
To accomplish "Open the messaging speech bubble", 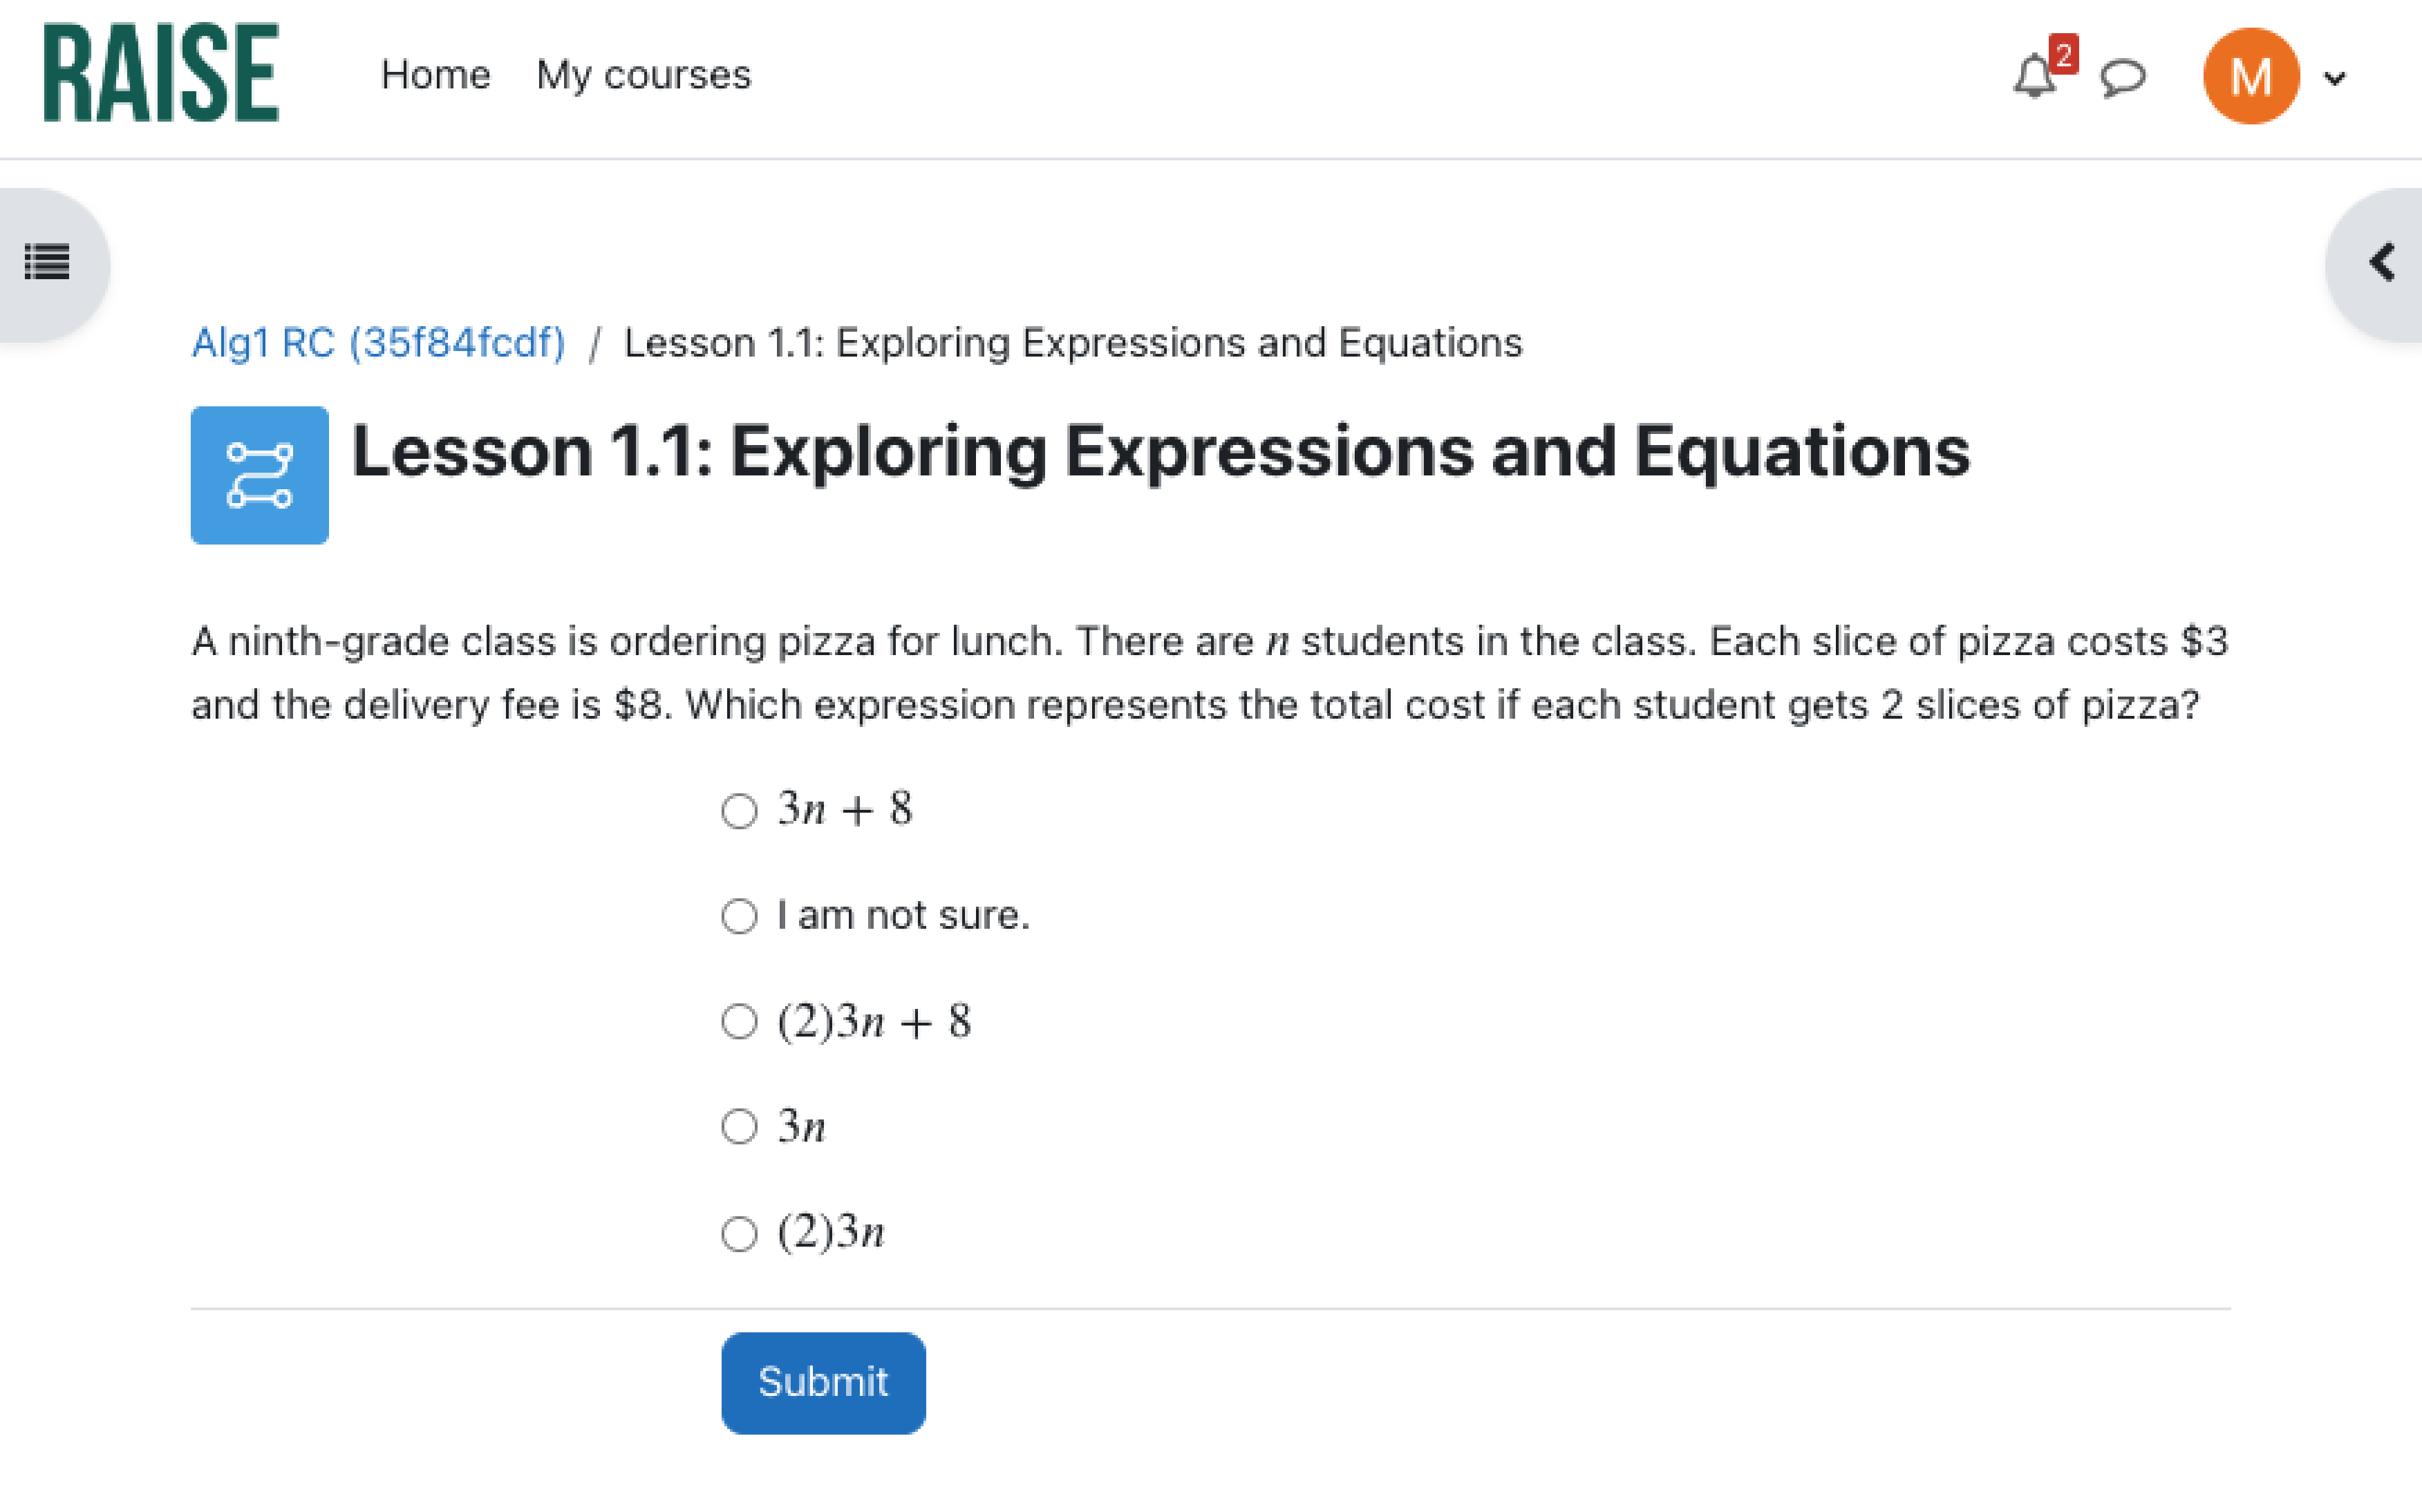I will [2122, 77].
